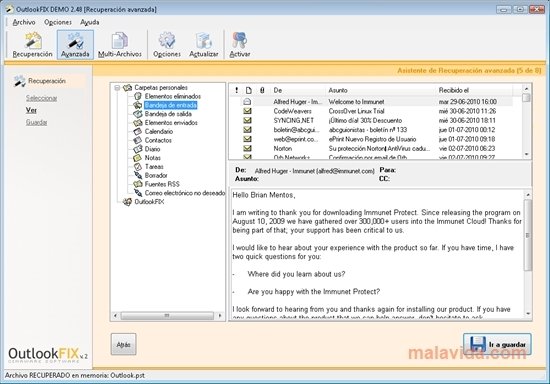Select the Welcome to Immunet message
The height and width of the screenshot is (384, 550).
[x=371, y=102]
